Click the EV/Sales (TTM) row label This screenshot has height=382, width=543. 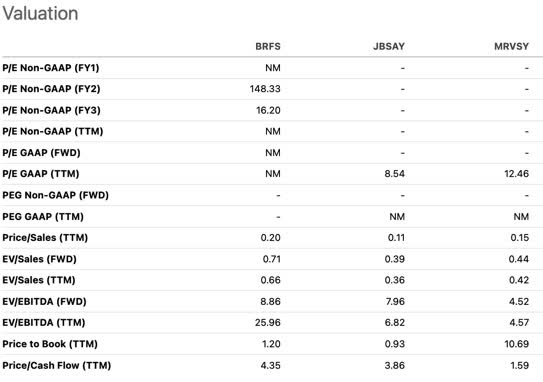pyautogui.click(x=39, y=280)
